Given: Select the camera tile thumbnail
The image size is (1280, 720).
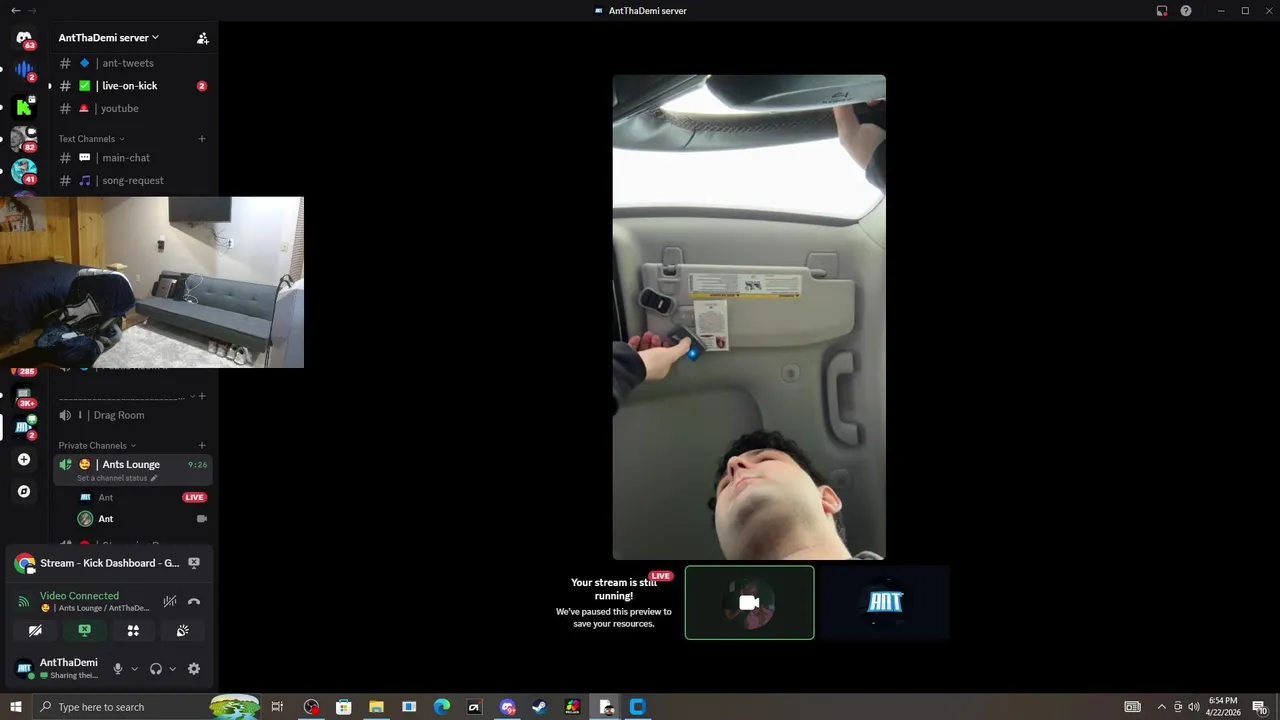Looking at the screenshot, I should coord(749,603).
